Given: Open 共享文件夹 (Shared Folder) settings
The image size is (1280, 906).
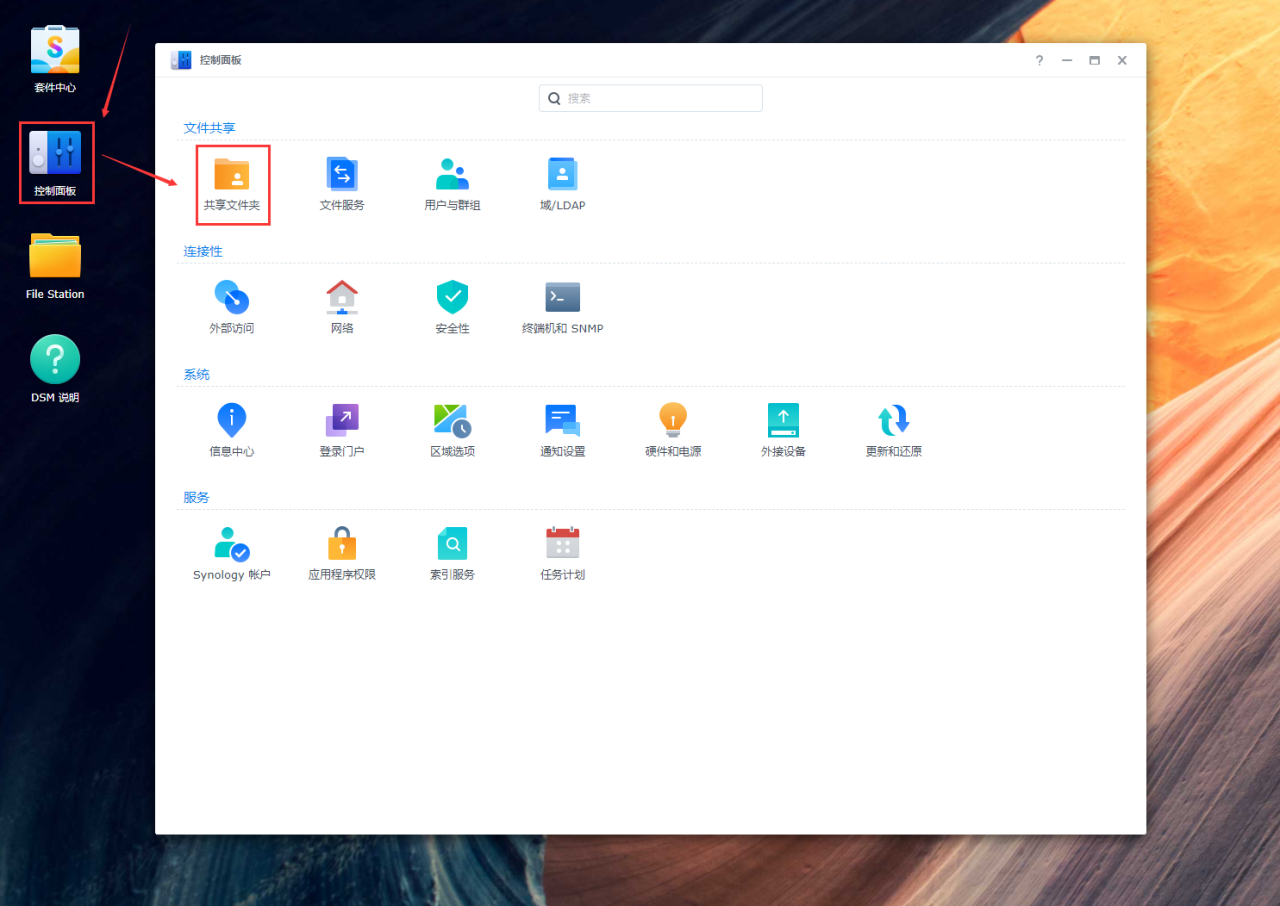Looking at the screenshot, I should click(232, 175).
